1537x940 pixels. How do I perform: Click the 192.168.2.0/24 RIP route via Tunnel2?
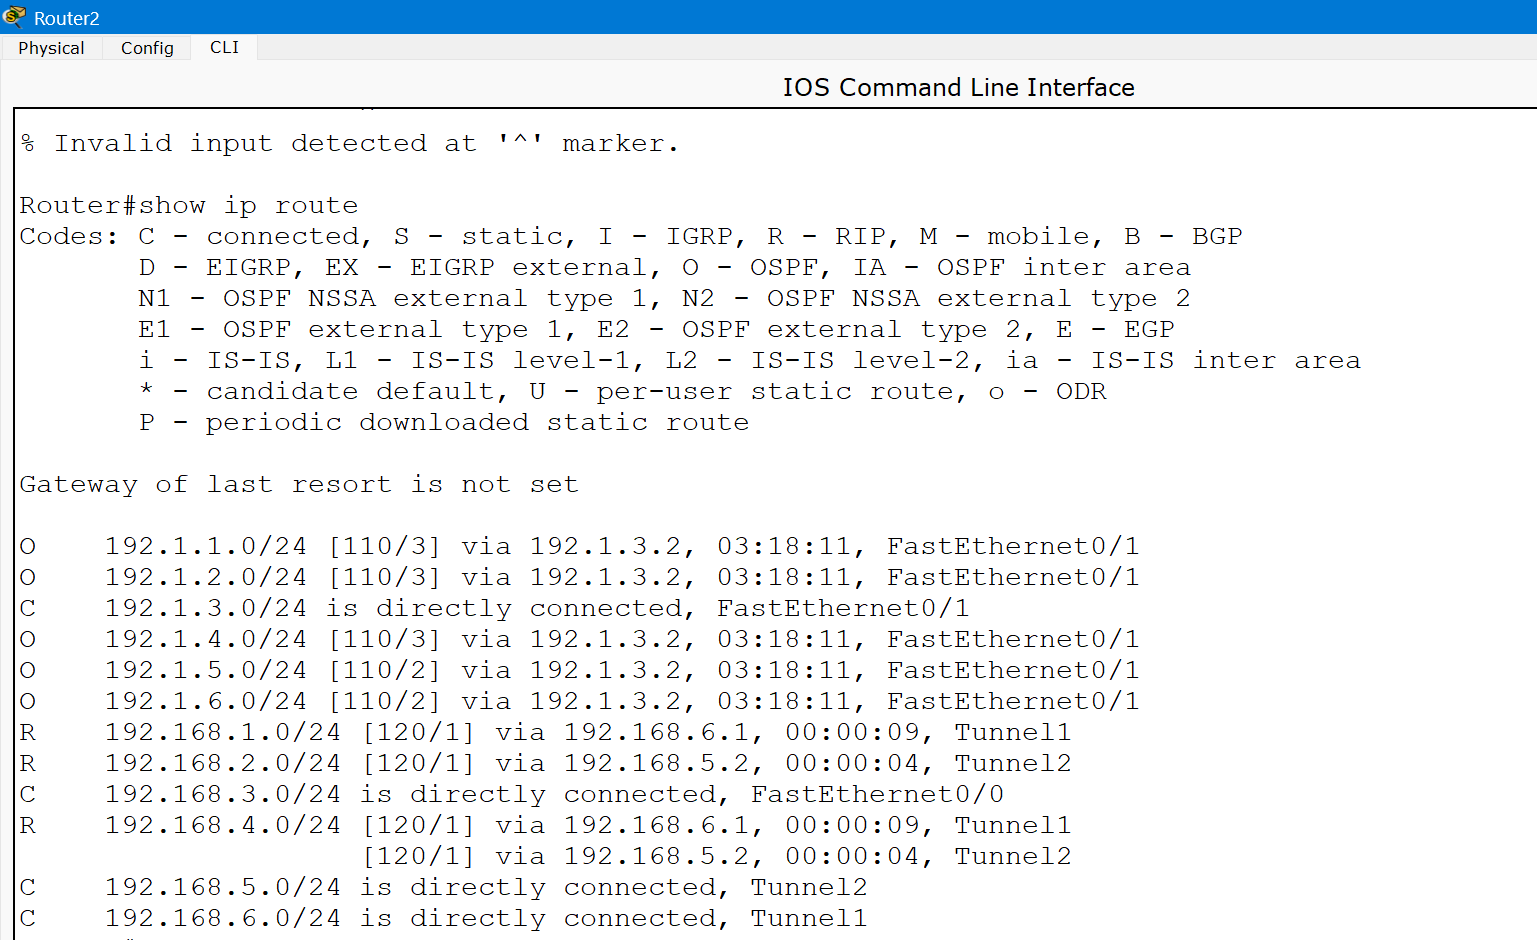545,764
